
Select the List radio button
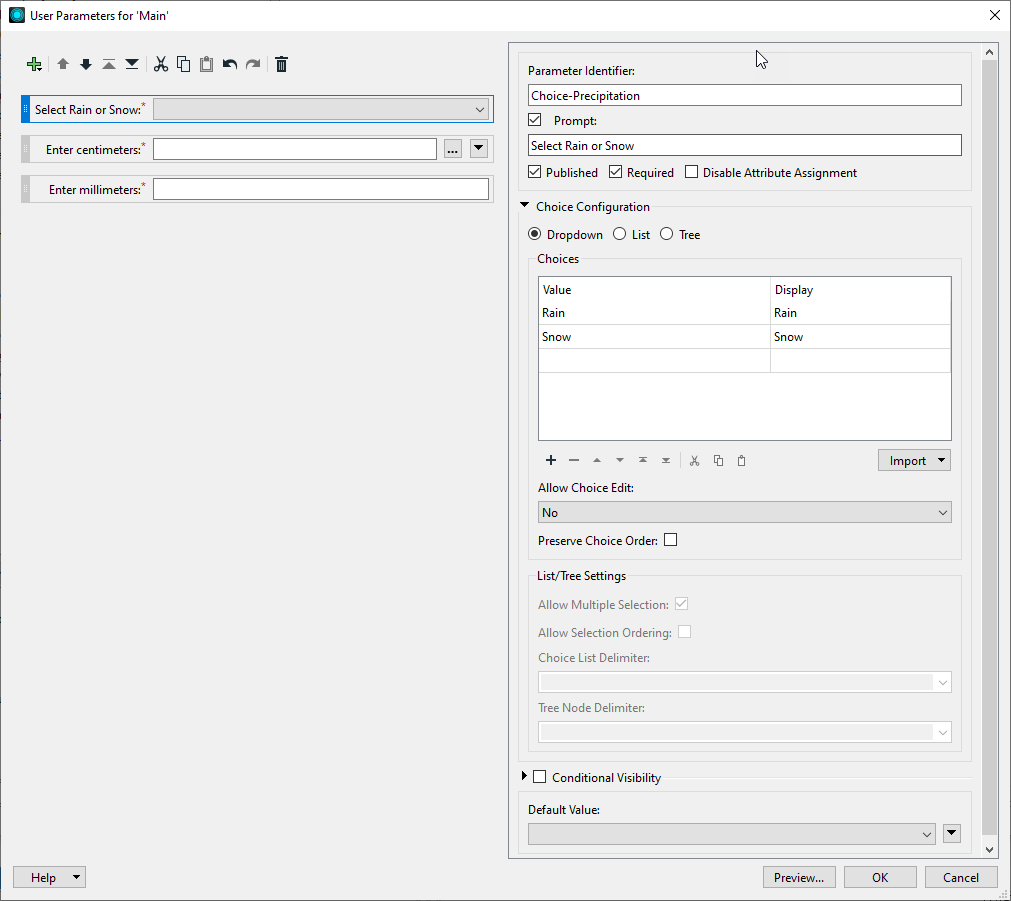(x=620, y=235)
